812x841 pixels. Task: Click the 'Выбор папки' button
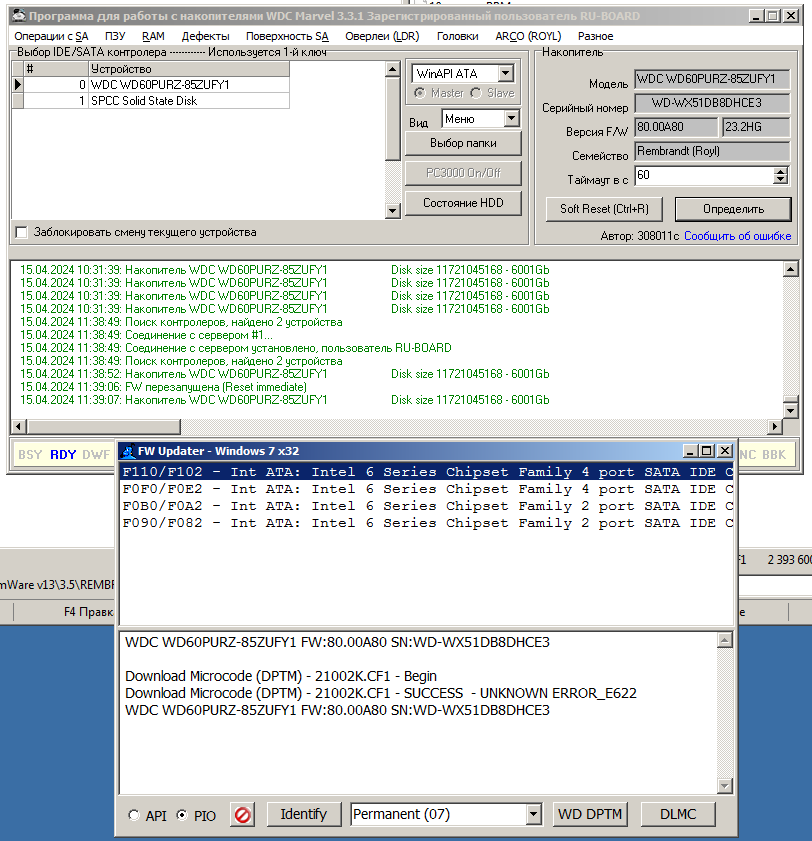click(x=463, y=143)
